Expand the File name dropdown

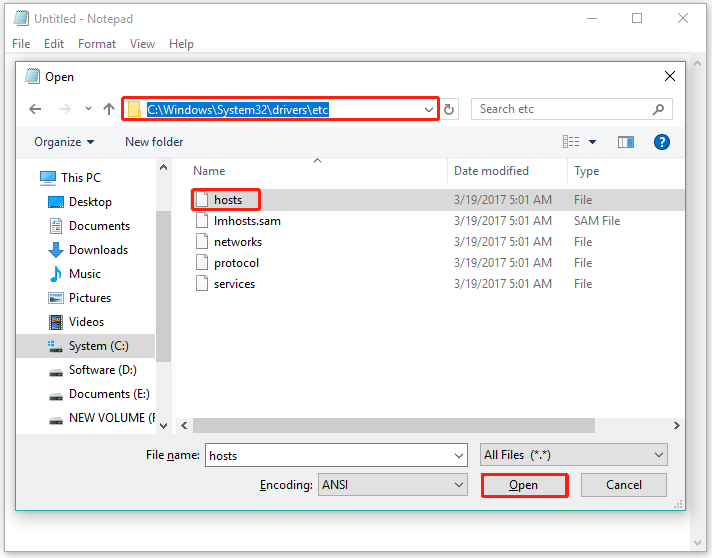click(x=459, y=456)
